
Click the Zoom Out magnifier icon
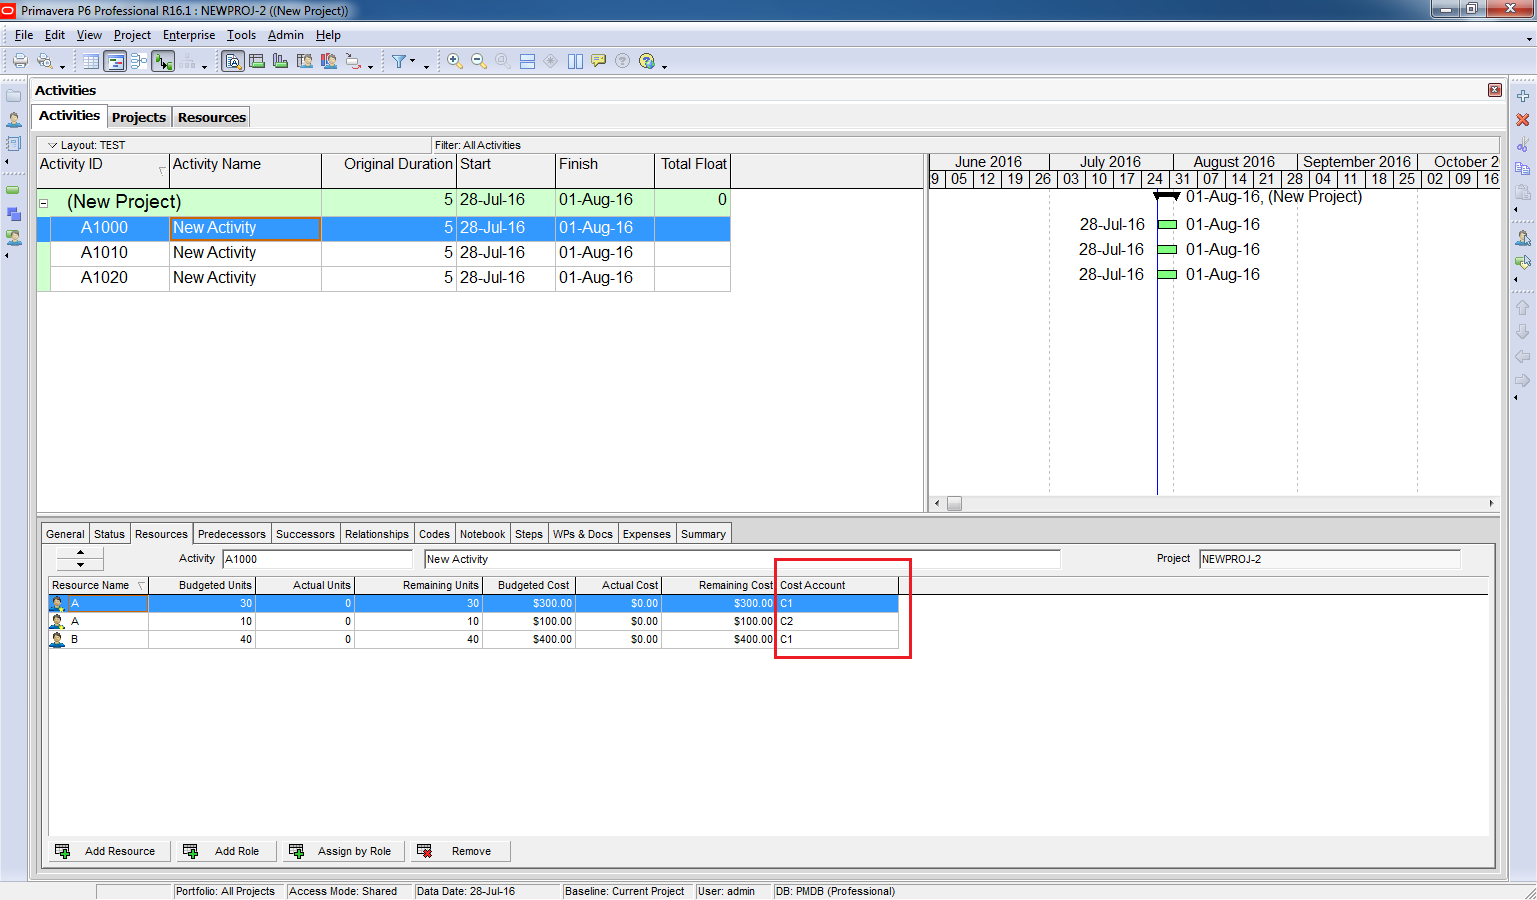coord(478,61)
